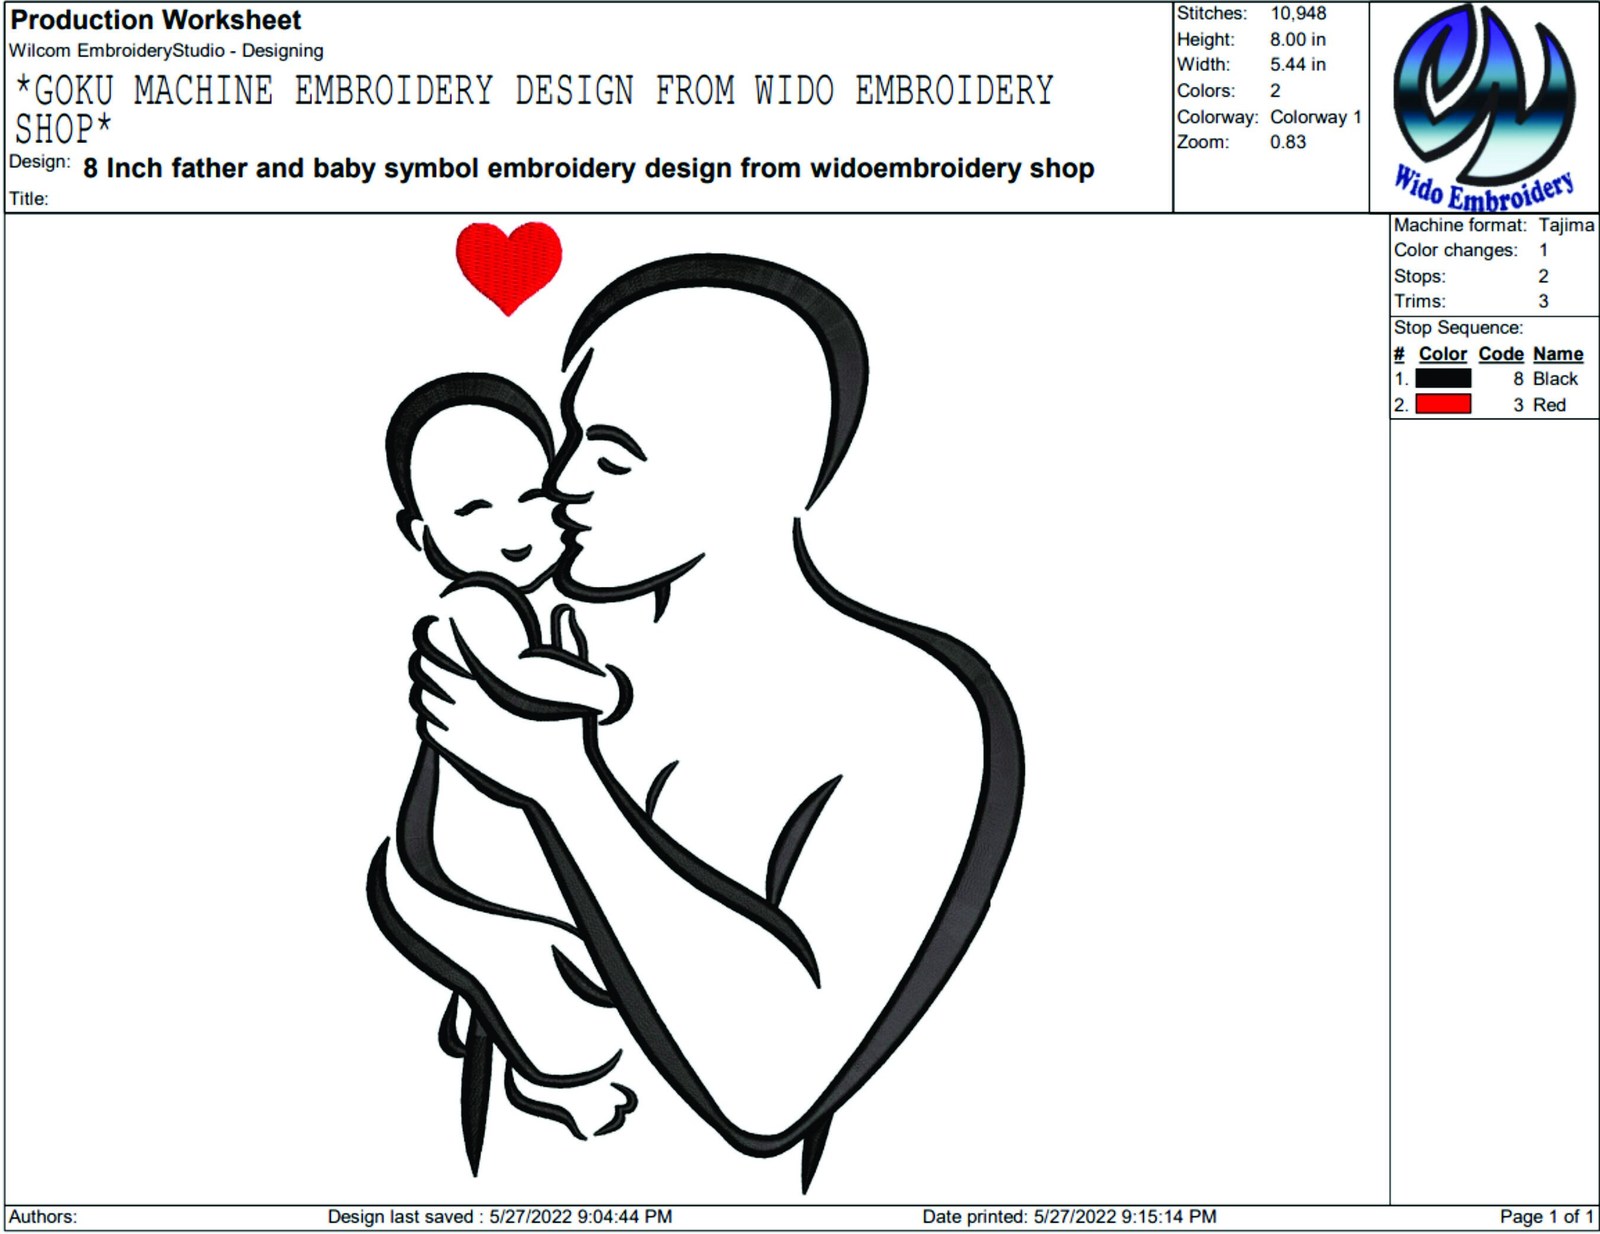Click the red heart in the design
The height and width of the screenshot is (1234, 1600).
click(509, 268)
